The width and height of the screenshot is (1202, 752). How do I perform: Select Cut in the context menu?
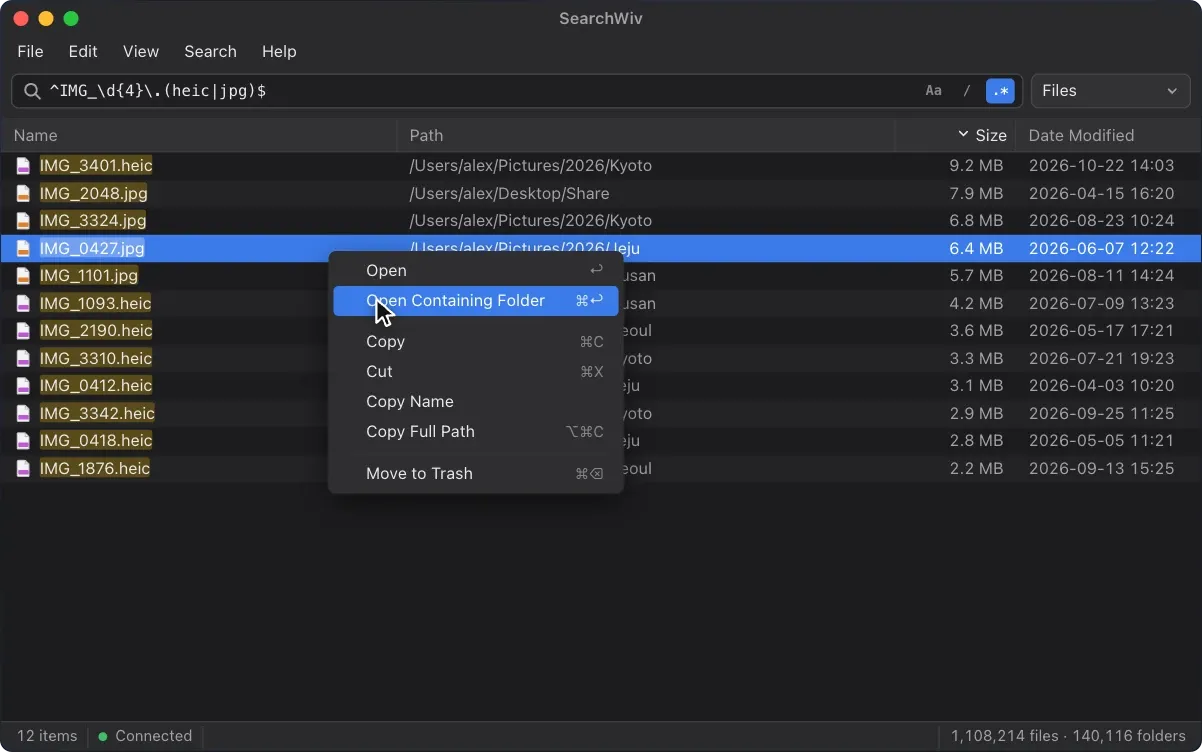point(476,371)
